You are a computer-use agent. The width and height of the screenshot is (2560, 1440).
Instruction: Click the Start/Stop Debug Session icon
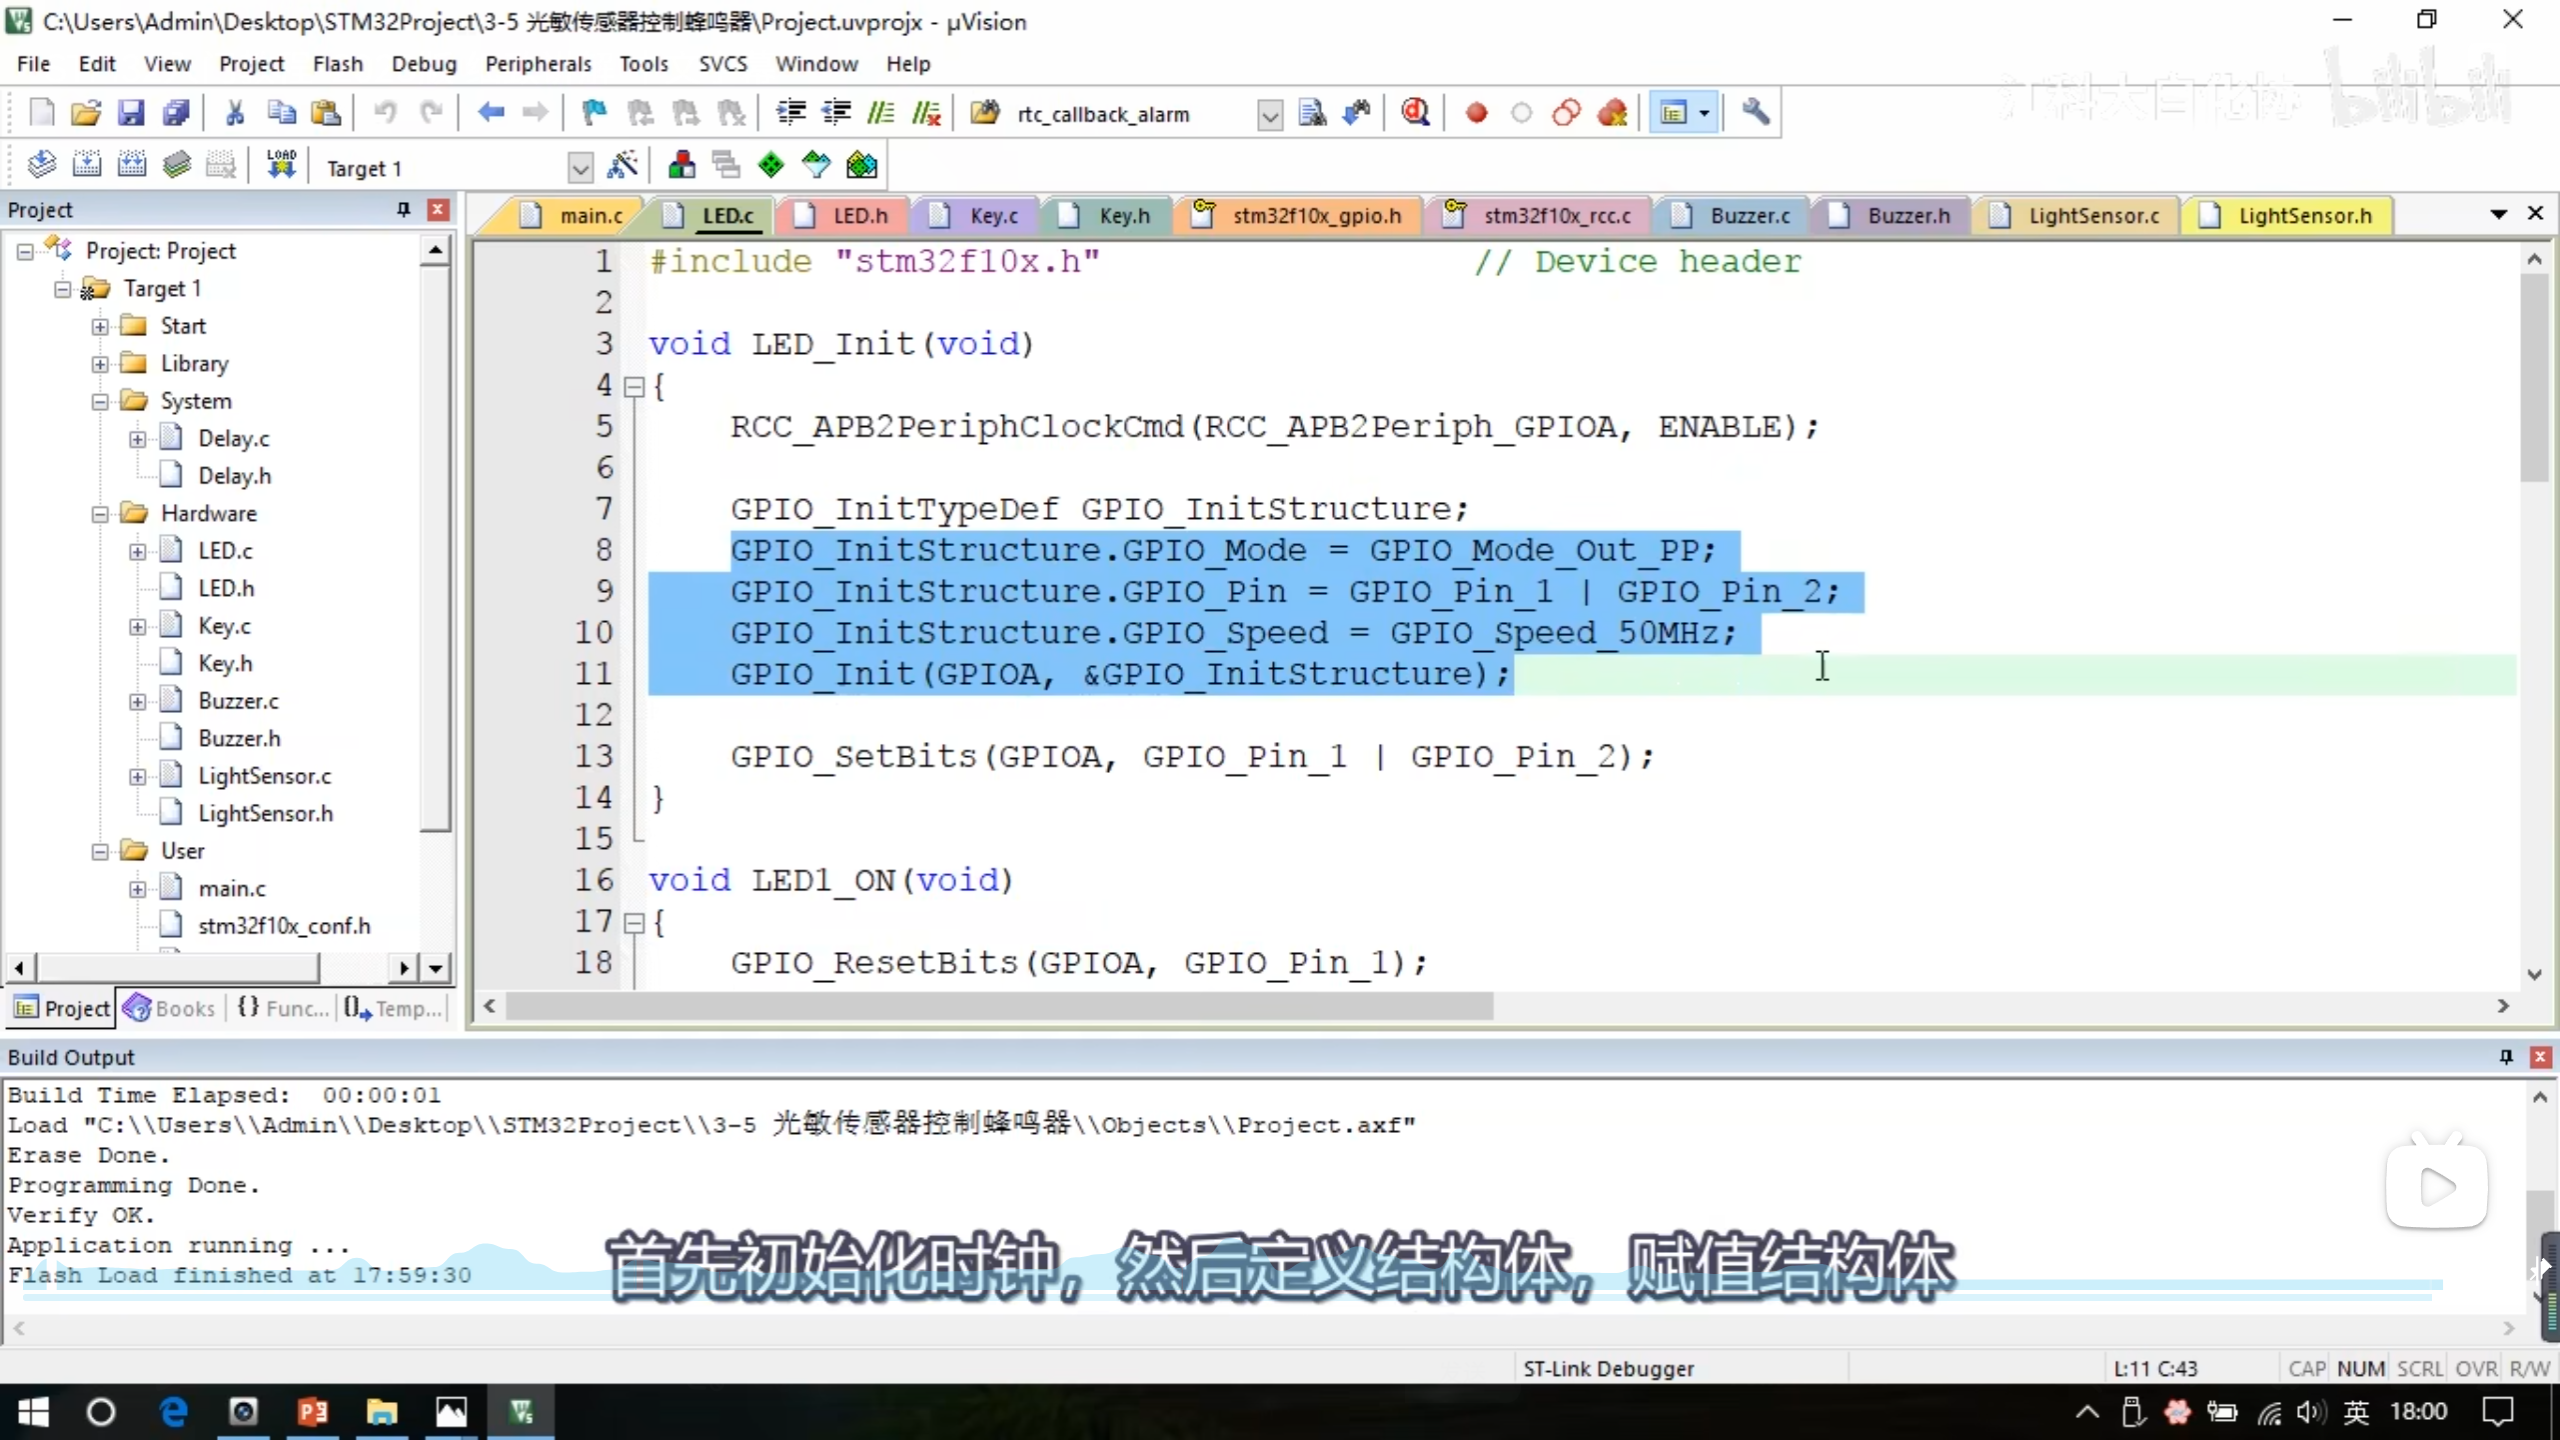click(1415, 113)
